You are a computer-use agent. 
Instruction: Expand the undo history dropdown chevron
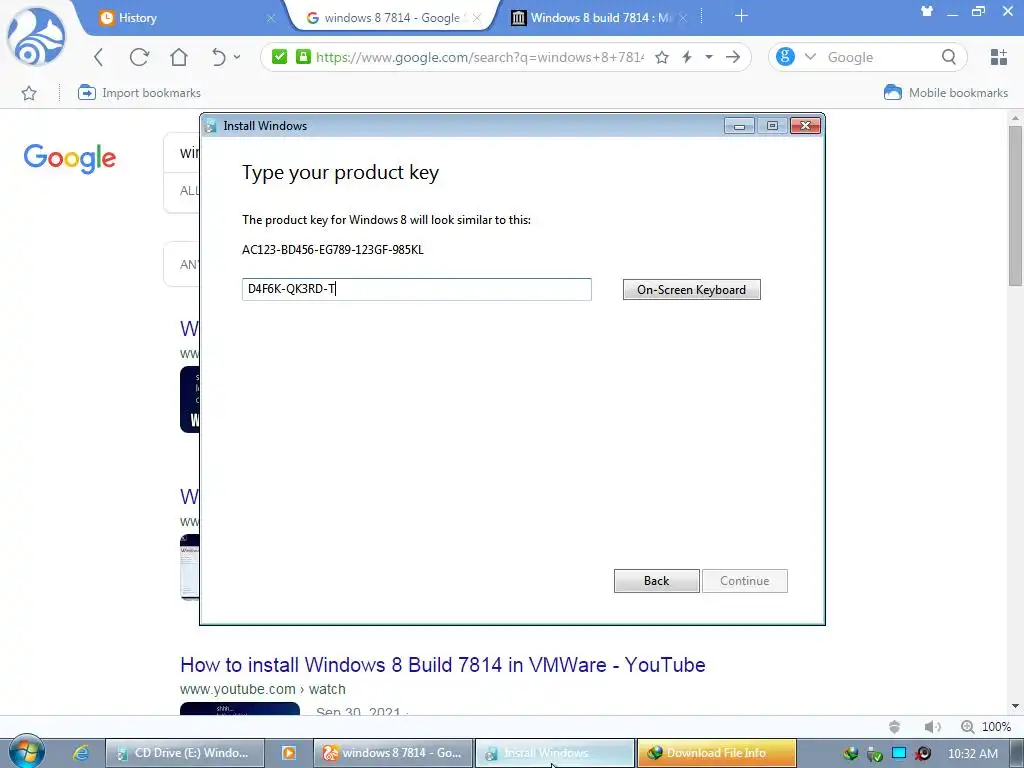pyautogui.click(x=237, y=57)
